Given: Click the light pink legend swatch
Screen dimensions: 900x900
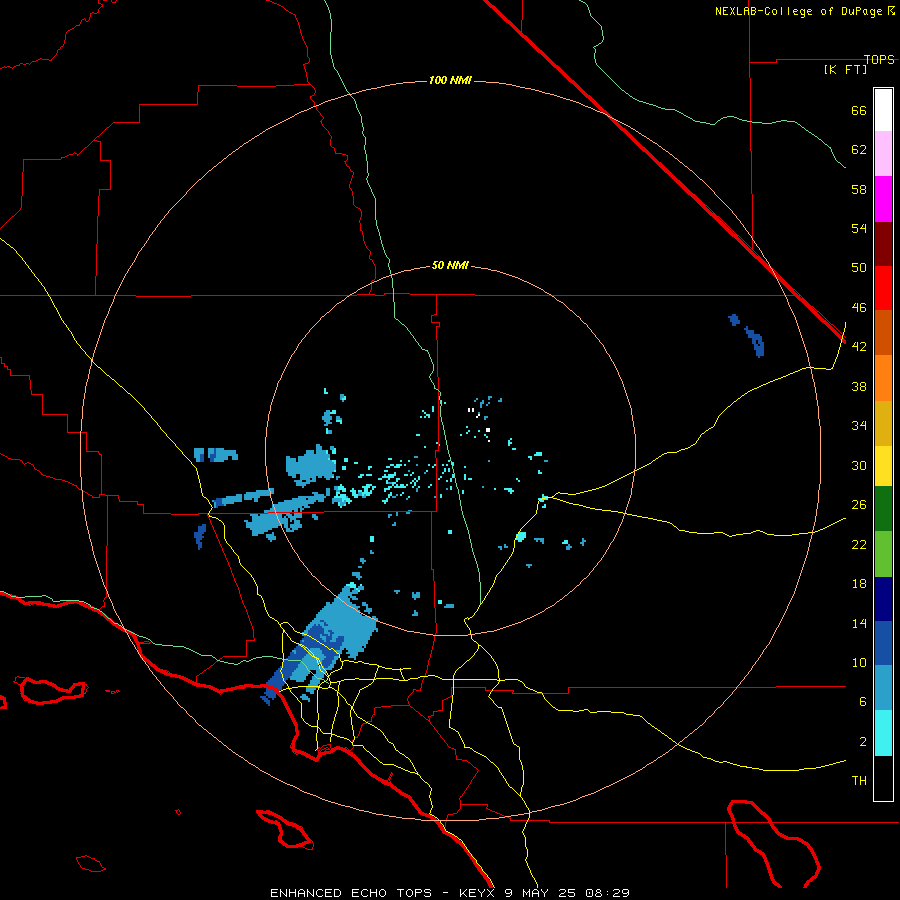Looking at the screenshot, I should click(x=883, y=153).
